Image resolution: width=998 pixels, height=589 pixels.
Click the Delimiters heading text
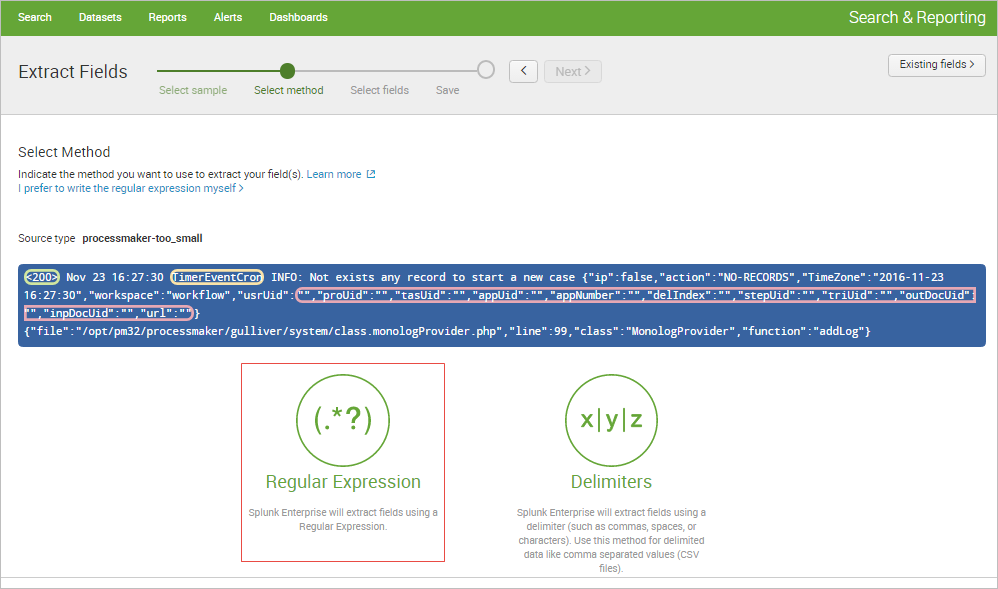pos(611,482)
